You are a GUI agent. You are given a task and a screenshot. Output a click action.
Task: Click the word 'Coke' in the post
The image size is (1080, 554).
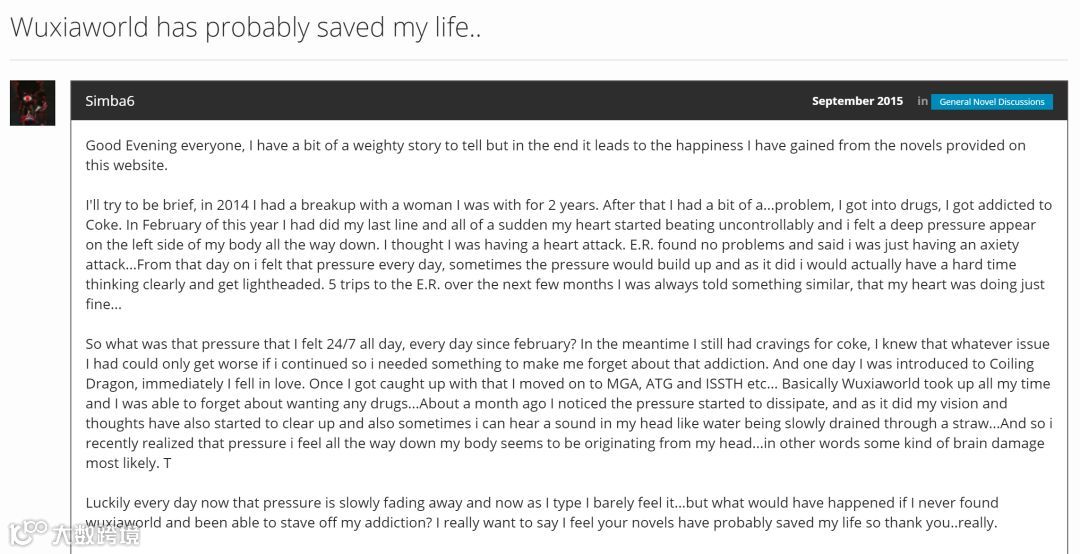pos(103,225)
